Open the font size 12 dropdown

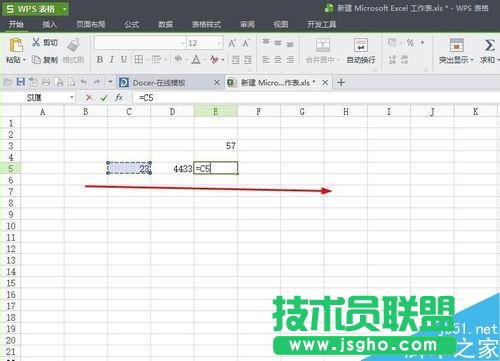click(219, 43)
